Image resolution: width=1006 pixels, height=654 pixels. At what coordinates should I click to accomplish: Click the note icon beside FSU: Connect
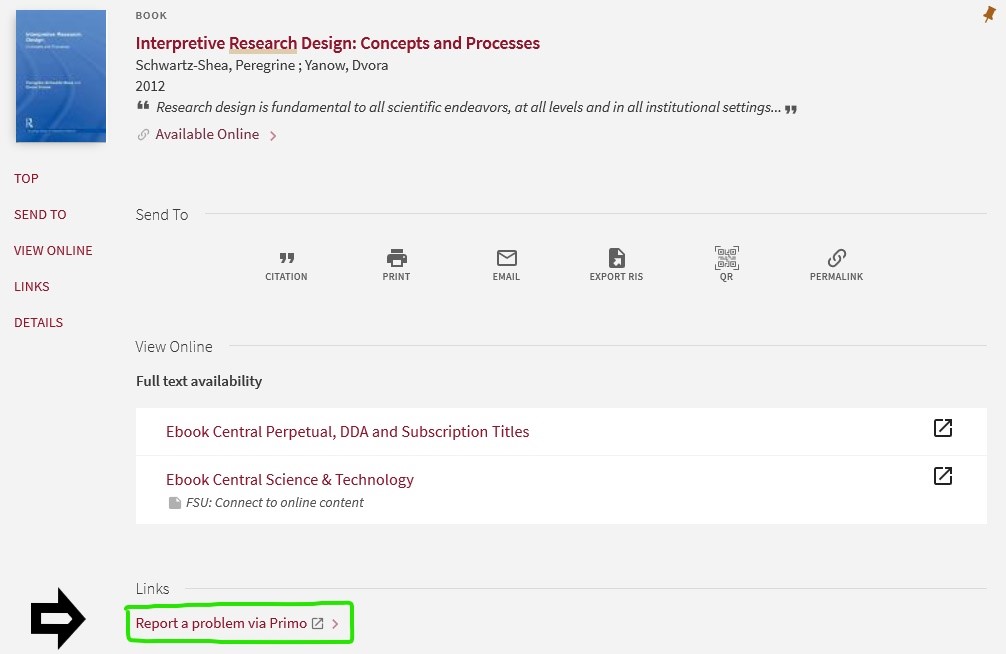[175, 503]
